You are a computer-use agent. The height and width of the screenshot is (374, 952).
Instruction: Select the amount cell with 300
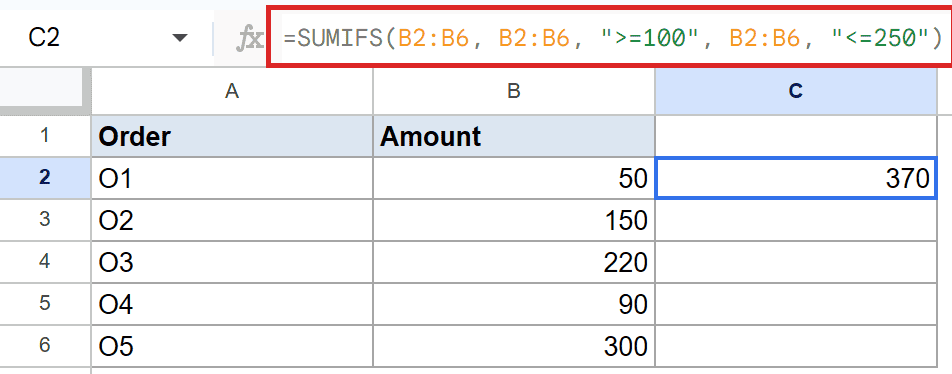point(514,345)
